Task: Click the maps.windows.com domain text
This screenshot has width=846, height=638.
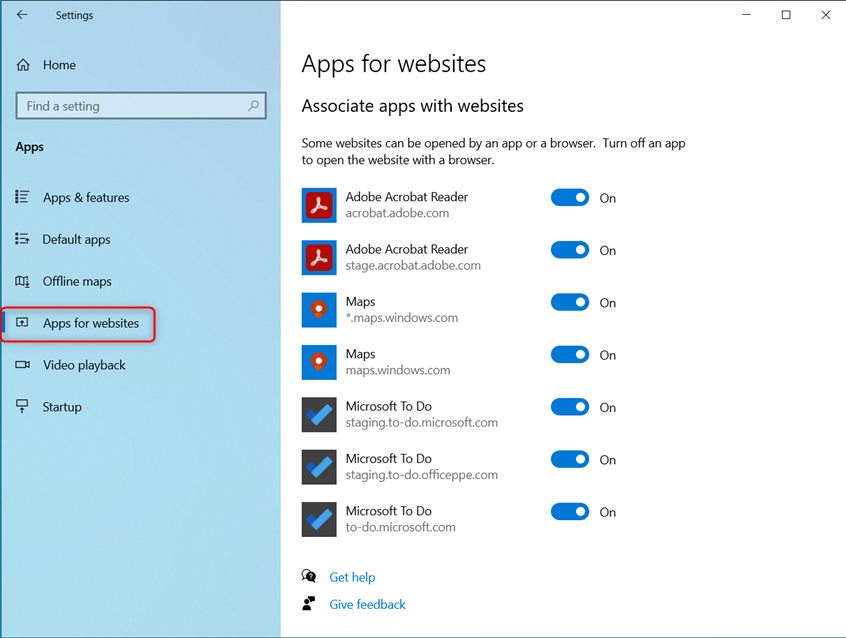Action: click(x=398, y=370)
